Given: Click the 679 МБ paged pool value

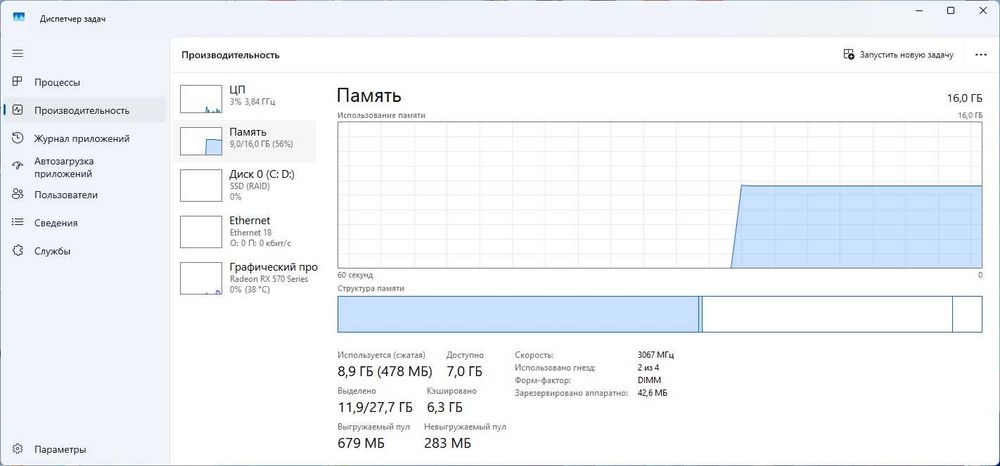Looking at the screenshot, I should 361,442.
